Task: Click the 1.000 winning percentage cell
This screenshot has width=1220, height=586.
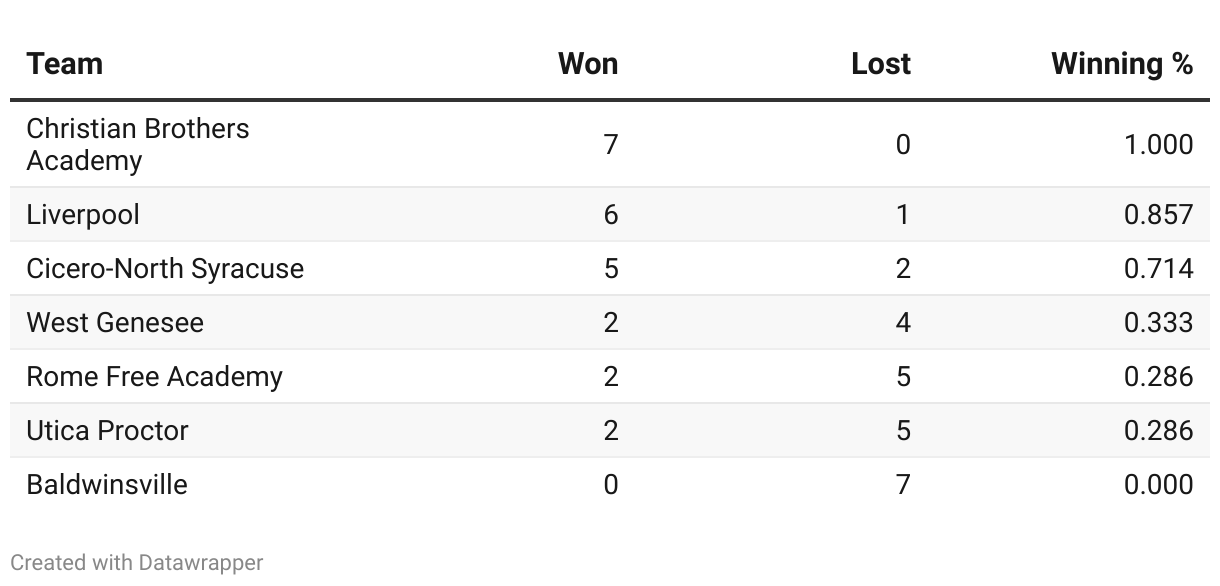Action: 1159,145
